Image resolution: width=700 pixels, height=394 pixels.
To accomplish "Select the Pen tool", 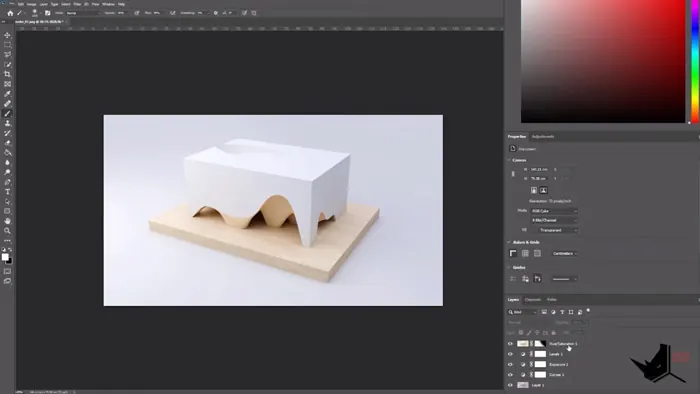I will pyautogui.click(x=7, y=182).
